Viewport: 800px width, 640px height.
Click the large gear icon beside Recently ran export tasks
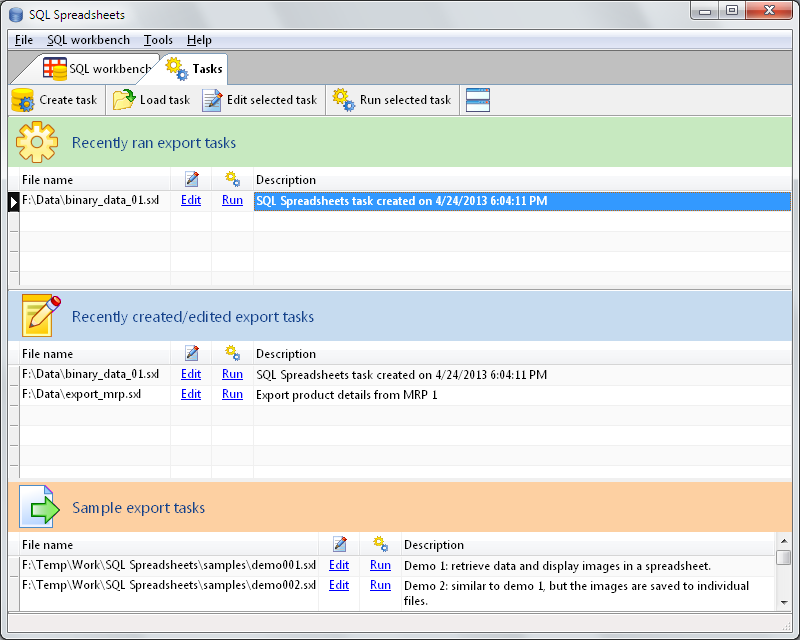tap(37, 143)
